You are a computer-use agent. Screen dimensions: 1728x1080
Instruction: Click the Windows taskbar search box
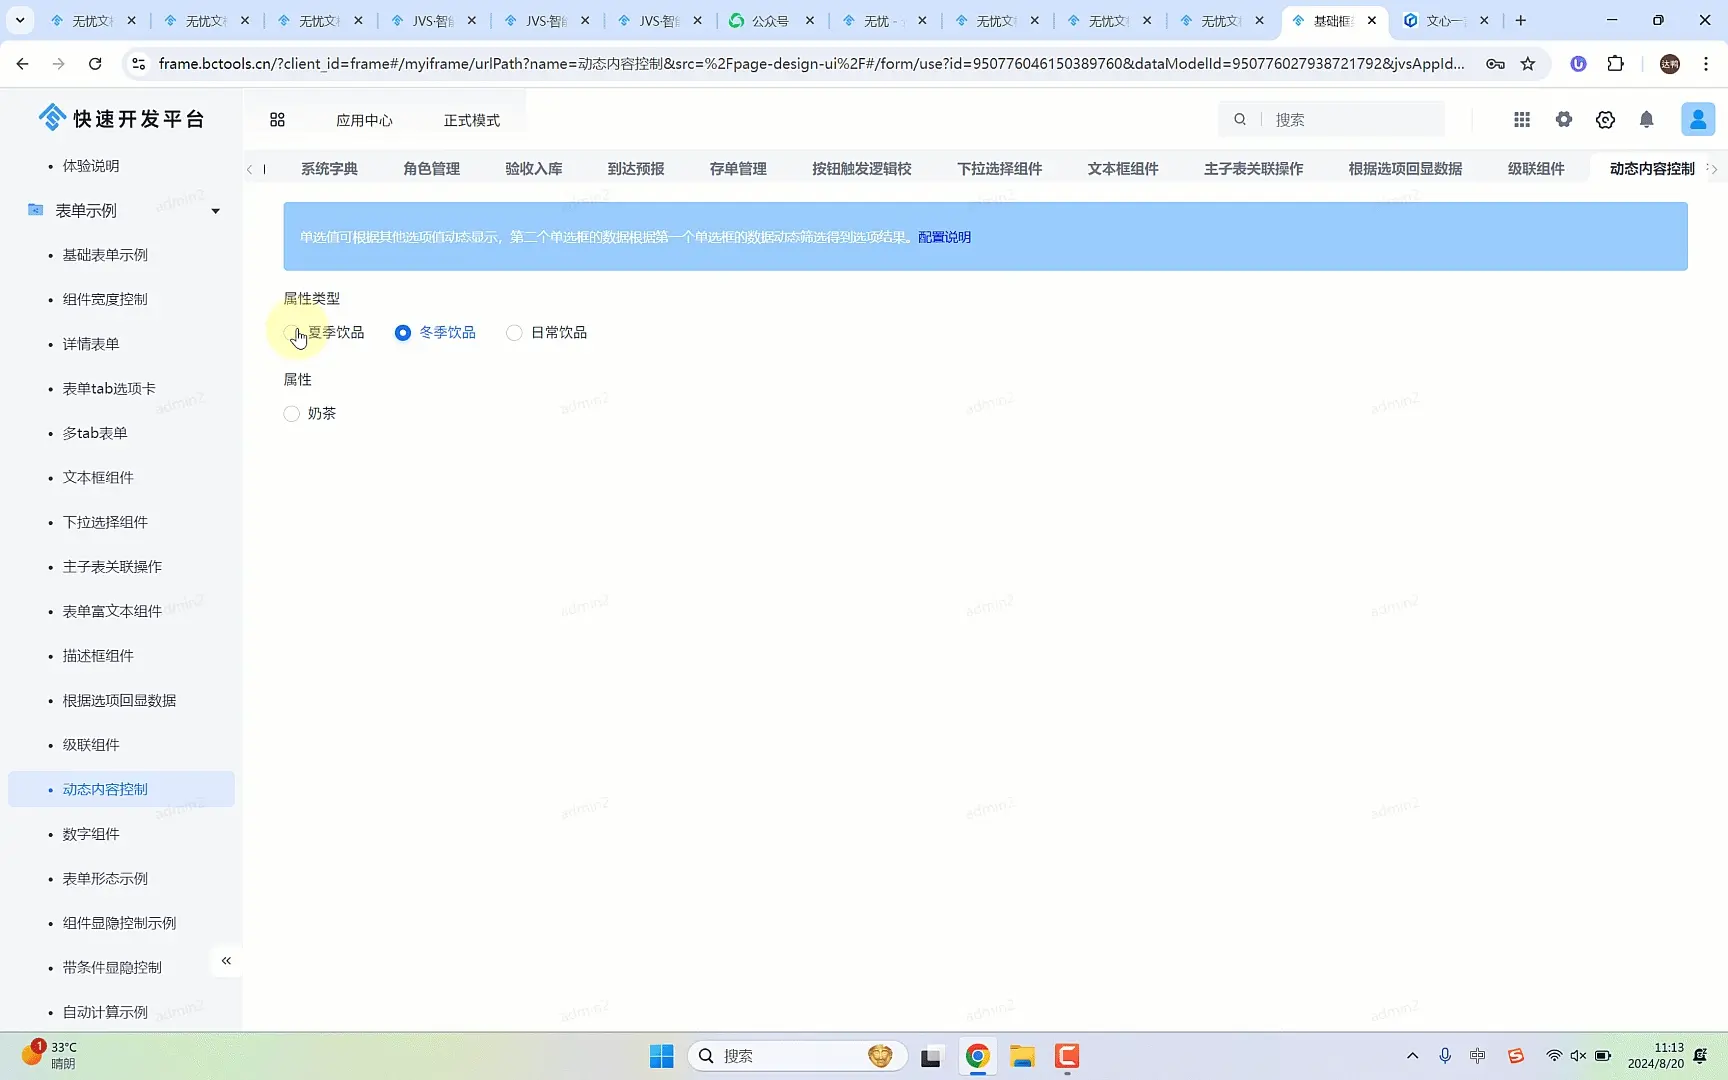pos(797,1056)
